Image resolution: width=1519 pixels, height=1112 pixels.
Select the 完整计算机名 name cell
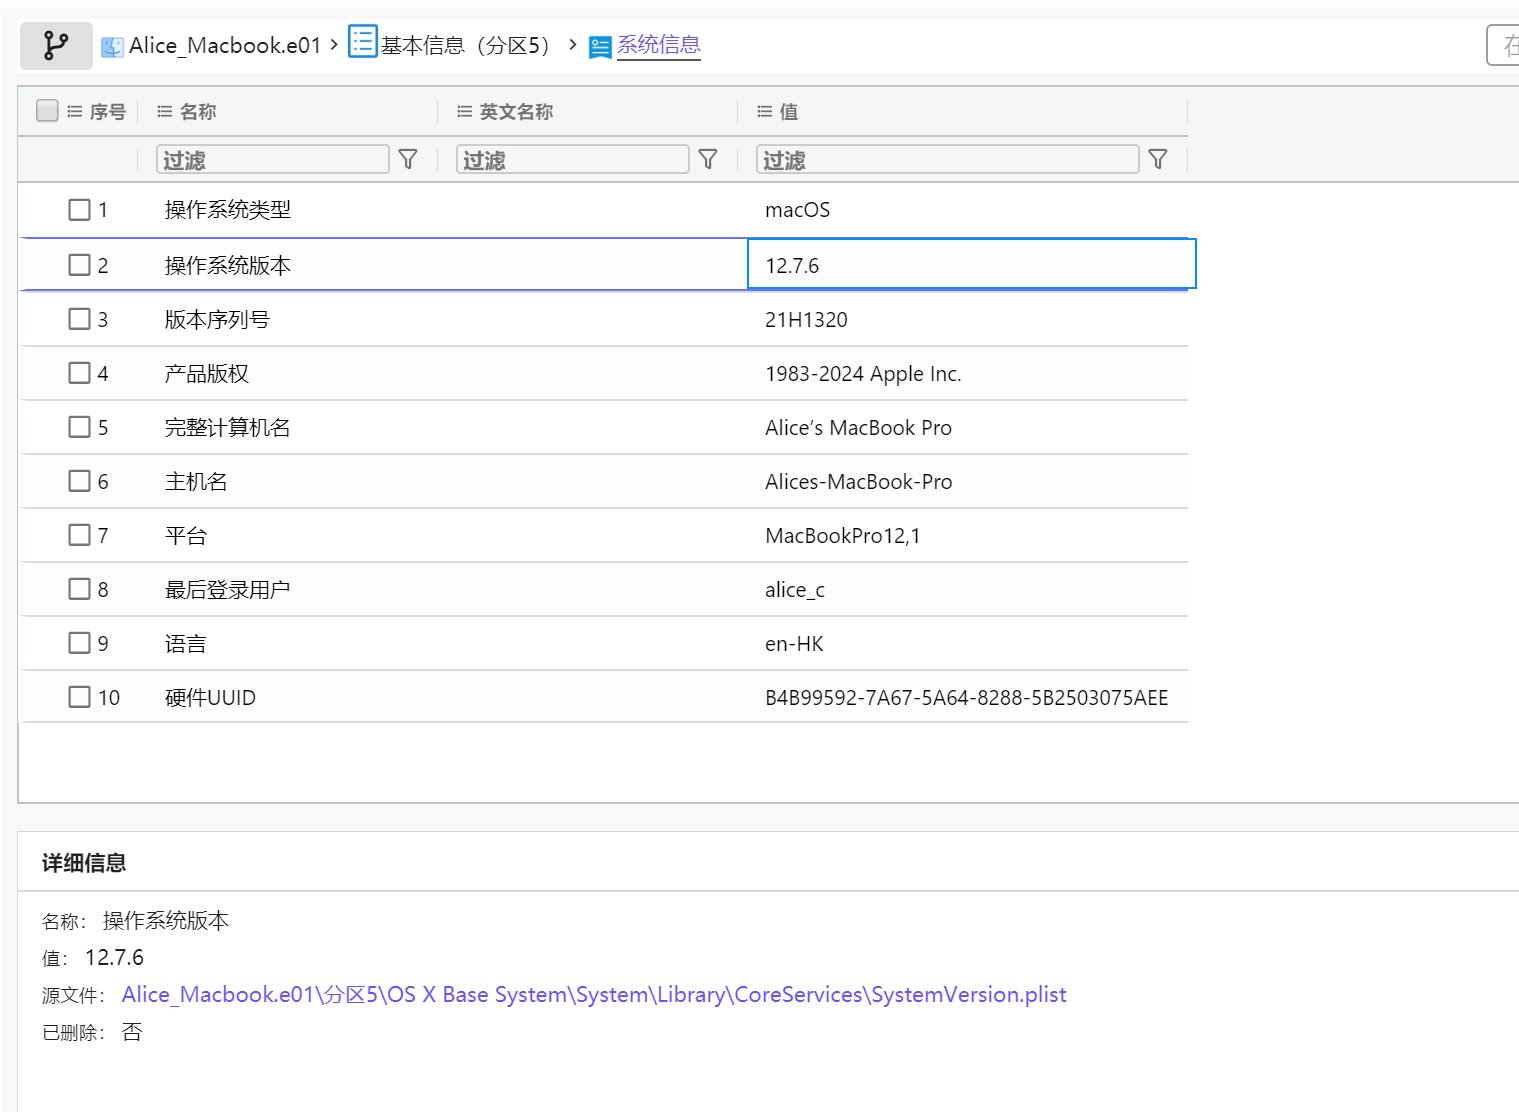228,427
